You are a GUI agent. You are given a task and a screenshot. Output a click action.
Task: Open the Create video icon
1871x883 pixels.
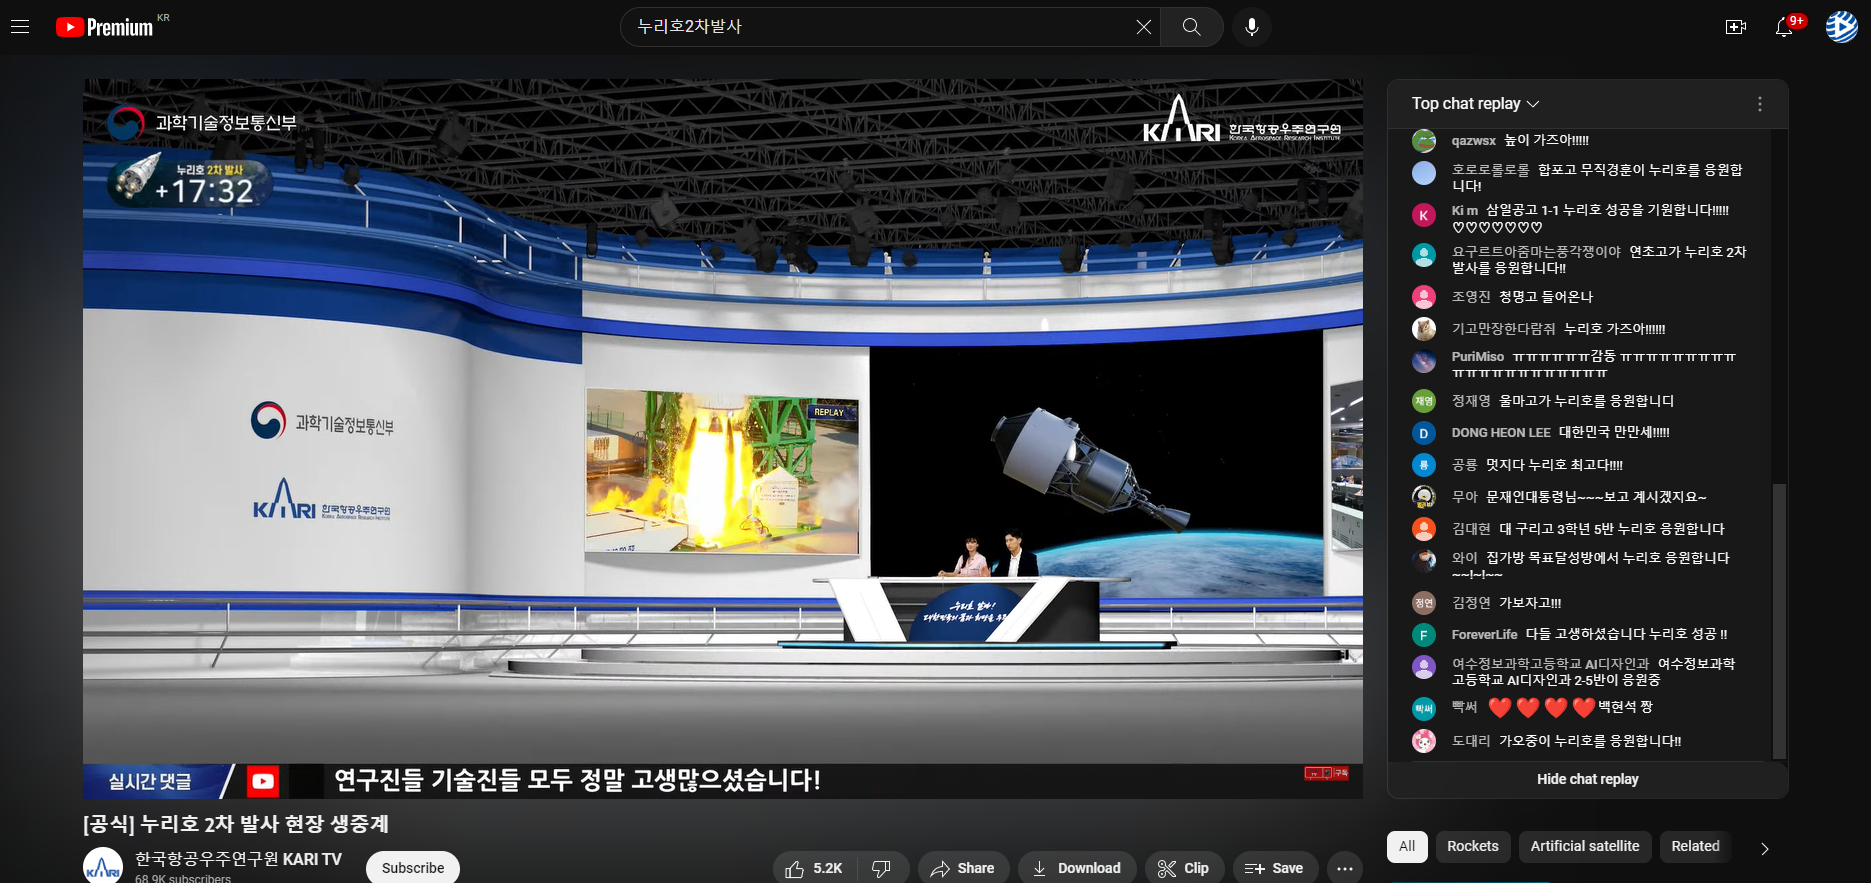[1736, 27]
